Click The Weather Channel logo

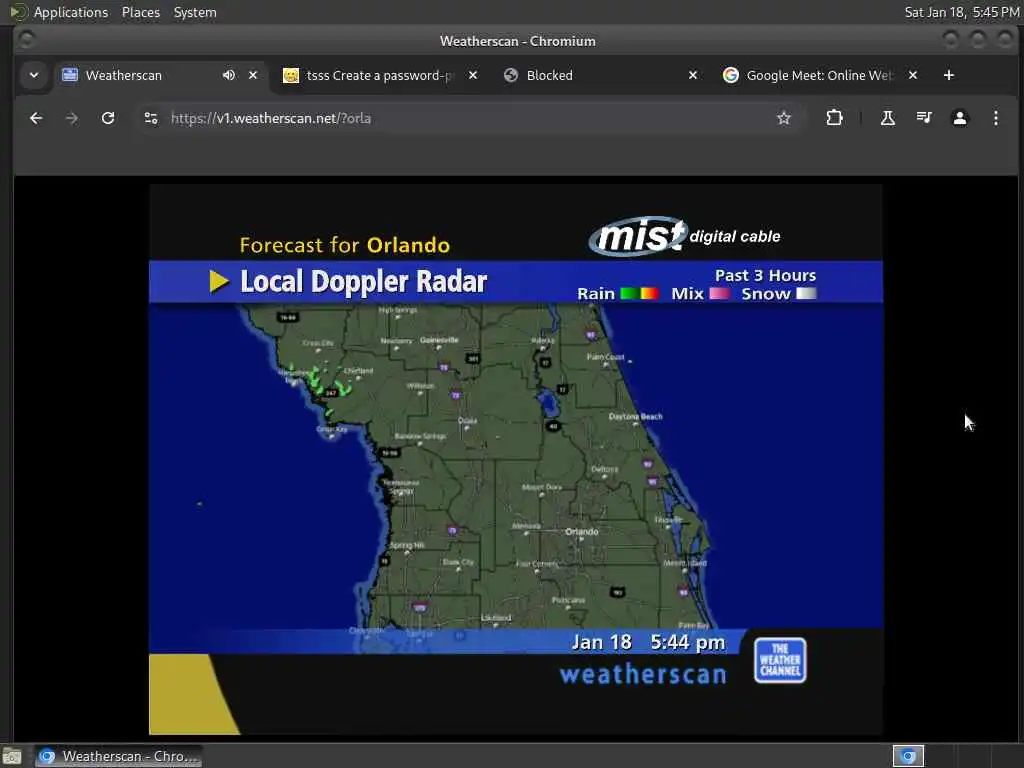point(780,660)
